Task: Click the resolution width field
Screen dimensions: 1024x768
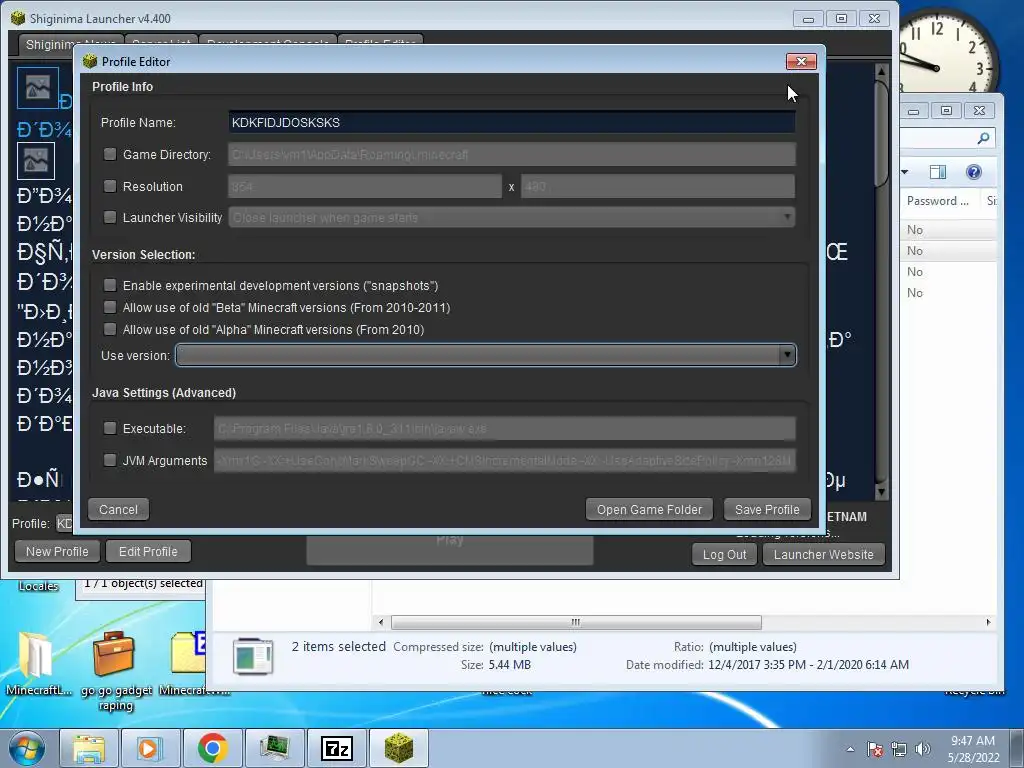Action: tap(365, 186)
